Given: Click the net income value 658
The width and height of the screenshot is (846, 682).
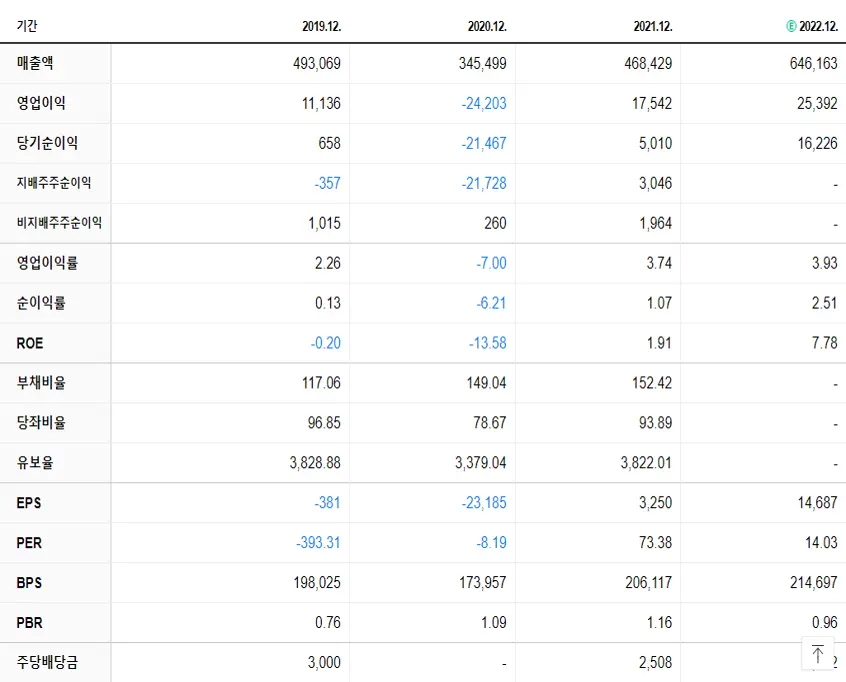Looking at the screenshot, I should click(329, 144).
